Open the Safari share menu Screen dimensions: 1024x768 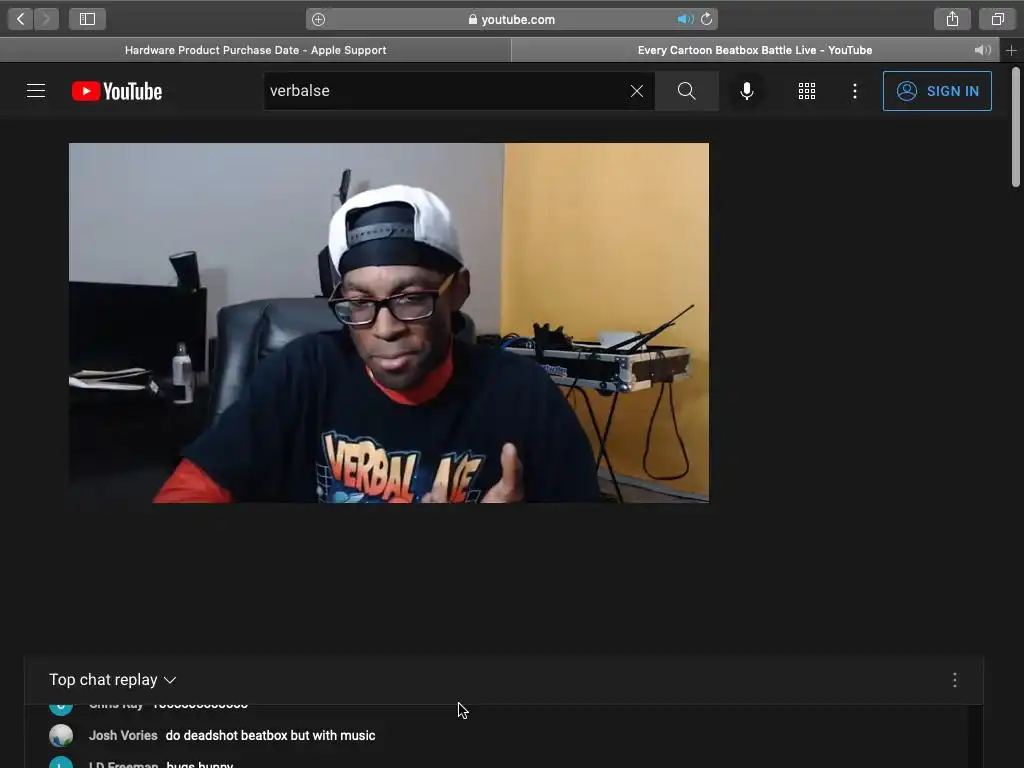coord(952,19)
